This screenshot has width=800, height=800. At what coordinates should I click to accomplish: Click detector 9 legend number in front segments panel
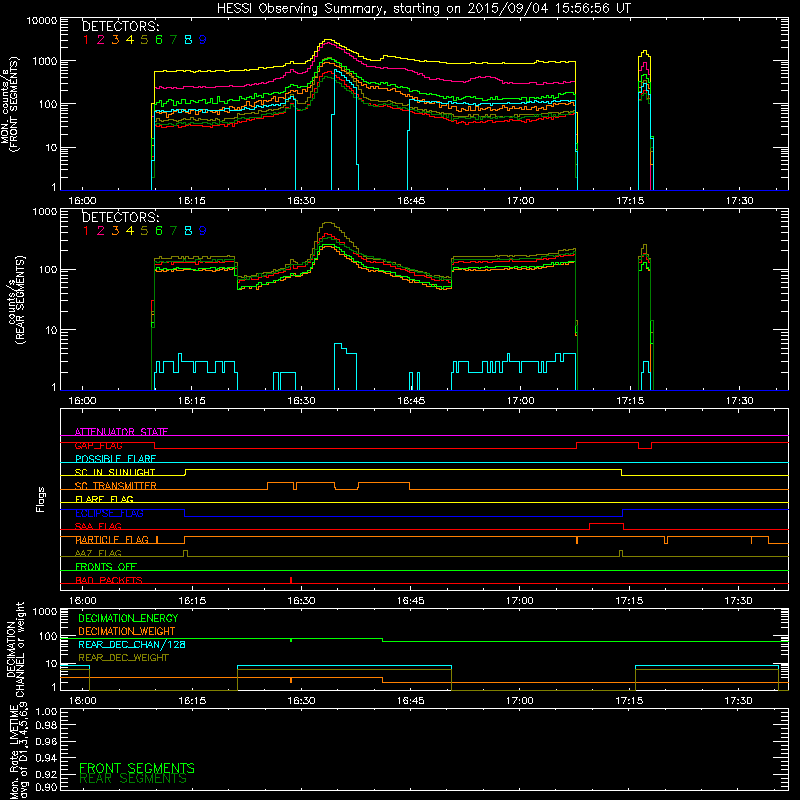click(203, 40)
